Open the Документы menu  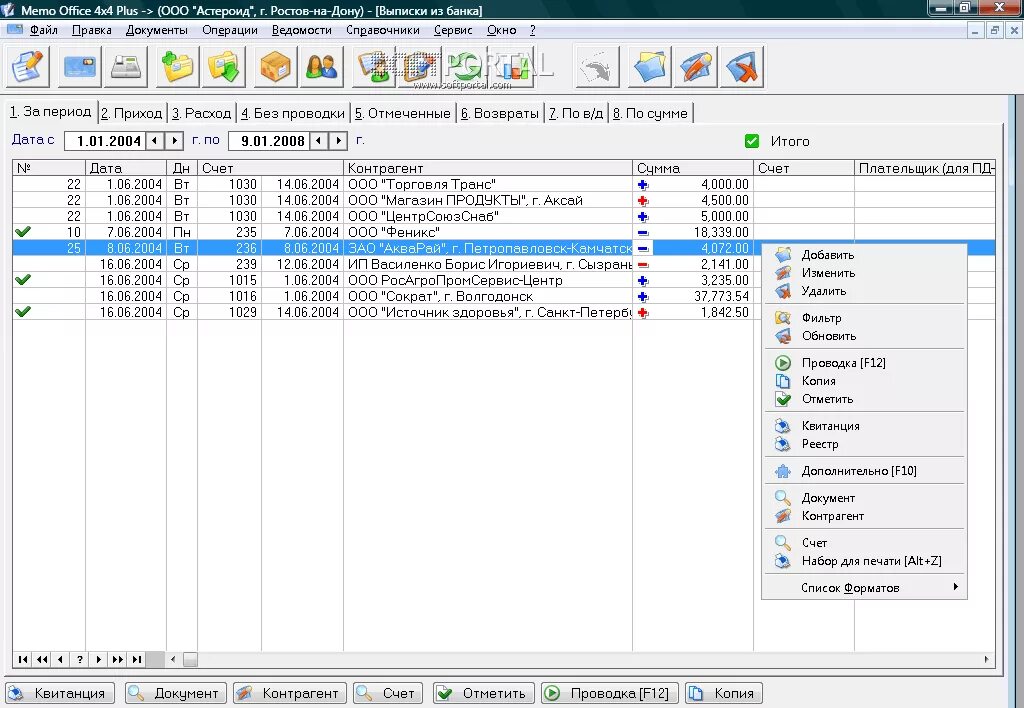pos(157,30)
